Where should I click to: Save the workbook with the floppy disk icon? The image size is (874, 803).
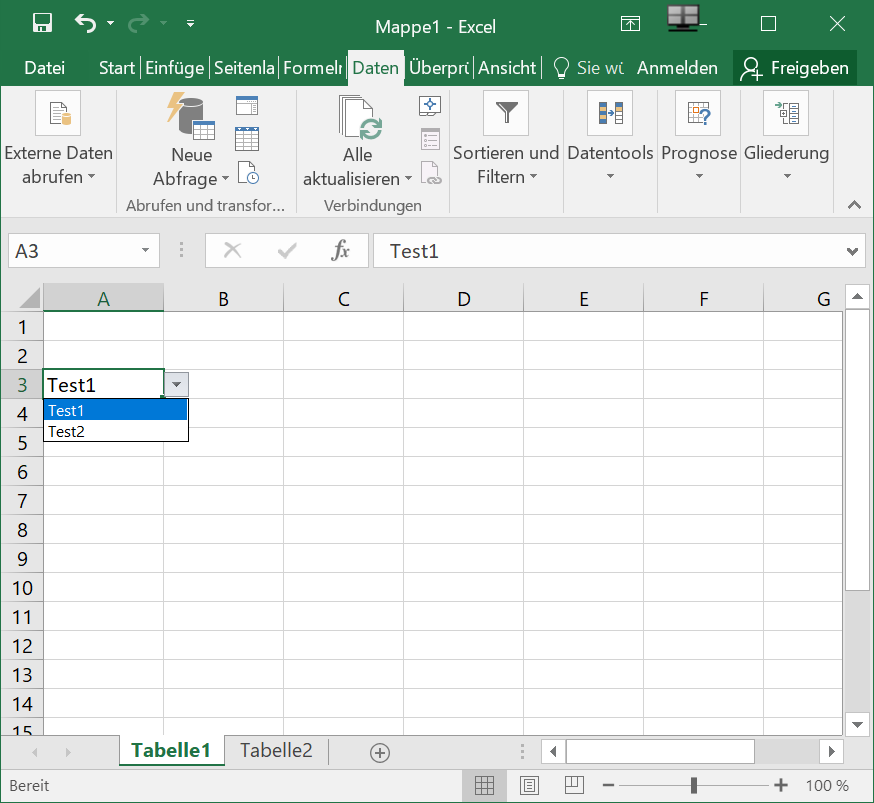pos(42,23)
